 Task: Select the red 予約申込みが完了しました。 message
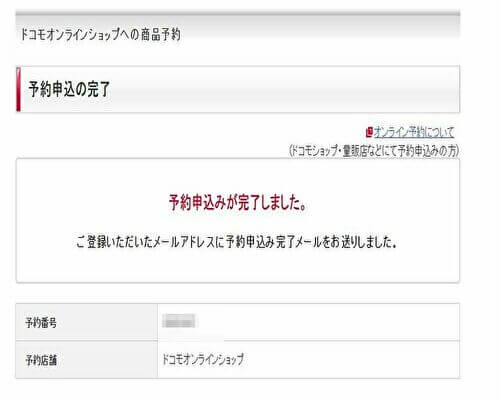click(x=238, y=202)
